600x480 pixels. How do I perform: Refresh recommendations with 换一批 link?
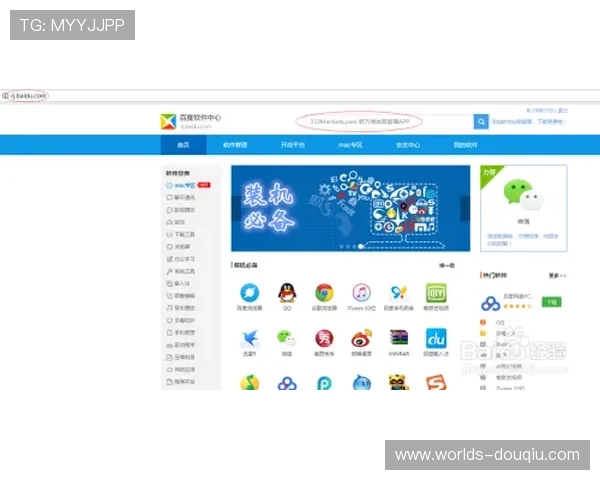tap(447, 265)
